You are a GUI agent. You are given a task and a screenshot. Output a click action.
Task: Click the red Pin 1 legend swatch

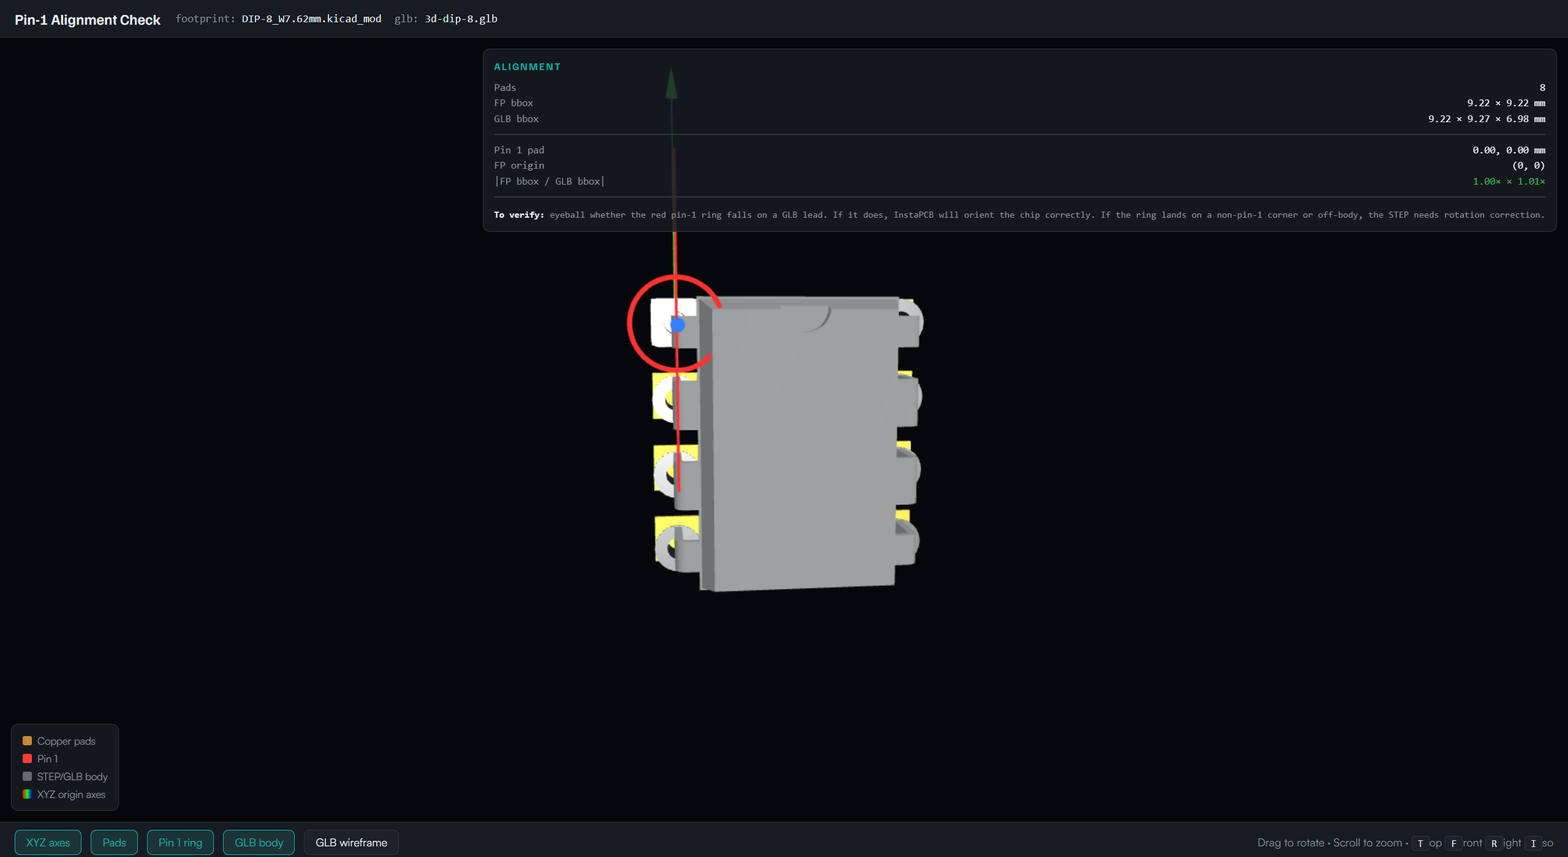point(27,759)
